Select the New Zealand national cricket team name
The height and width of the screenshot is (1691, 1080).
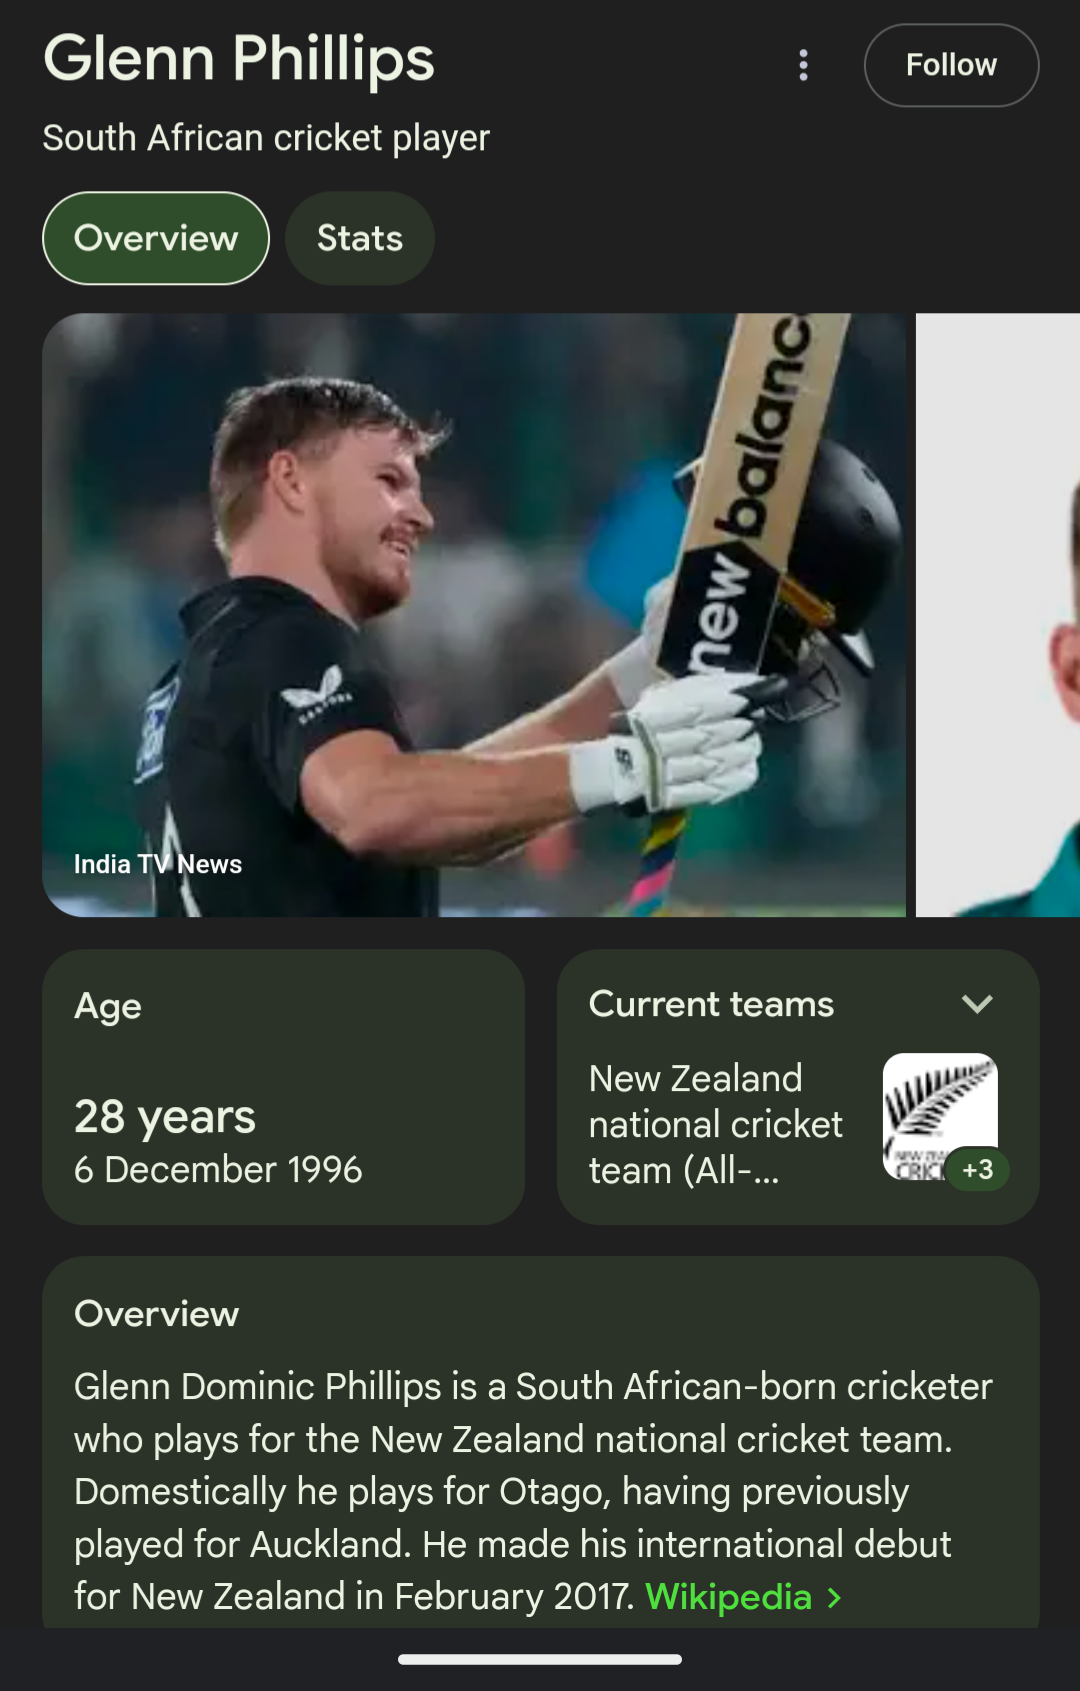[715, 1124]
